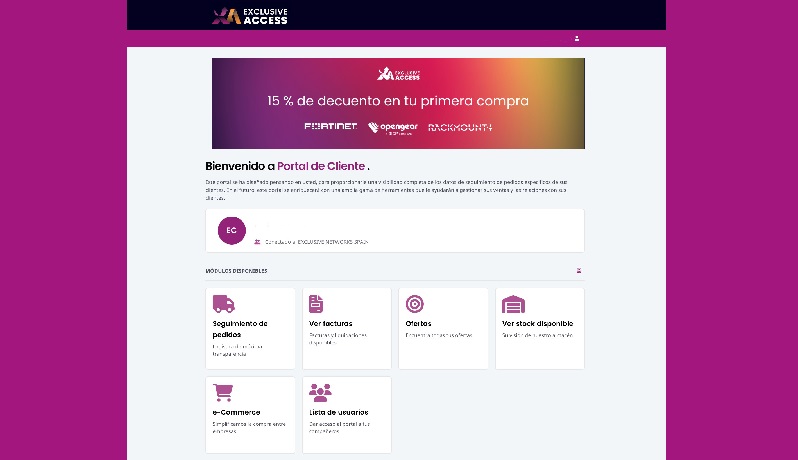Viewport: 798px width, 460px height.
Task: Go to Ver stock disponible title
Action: click(x=537, y=323)
